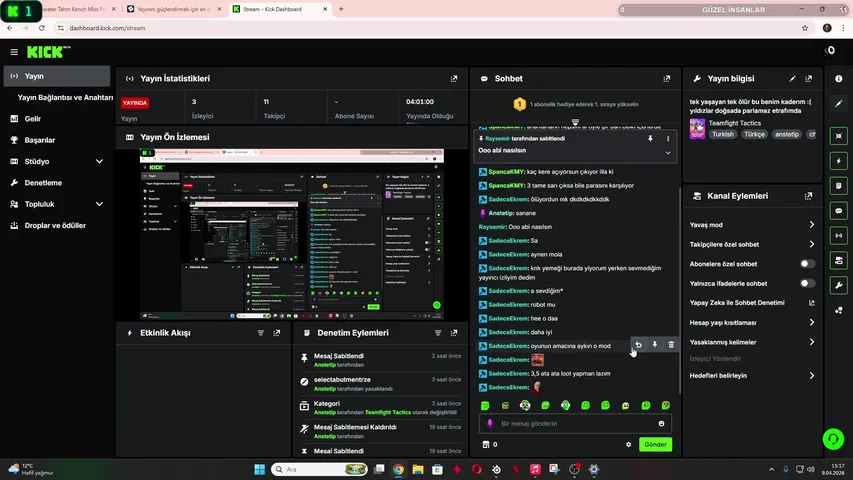Screen dimensions: 853x480
Task: Click the stream preview thumbnail
Action: (x=292, y=234)
